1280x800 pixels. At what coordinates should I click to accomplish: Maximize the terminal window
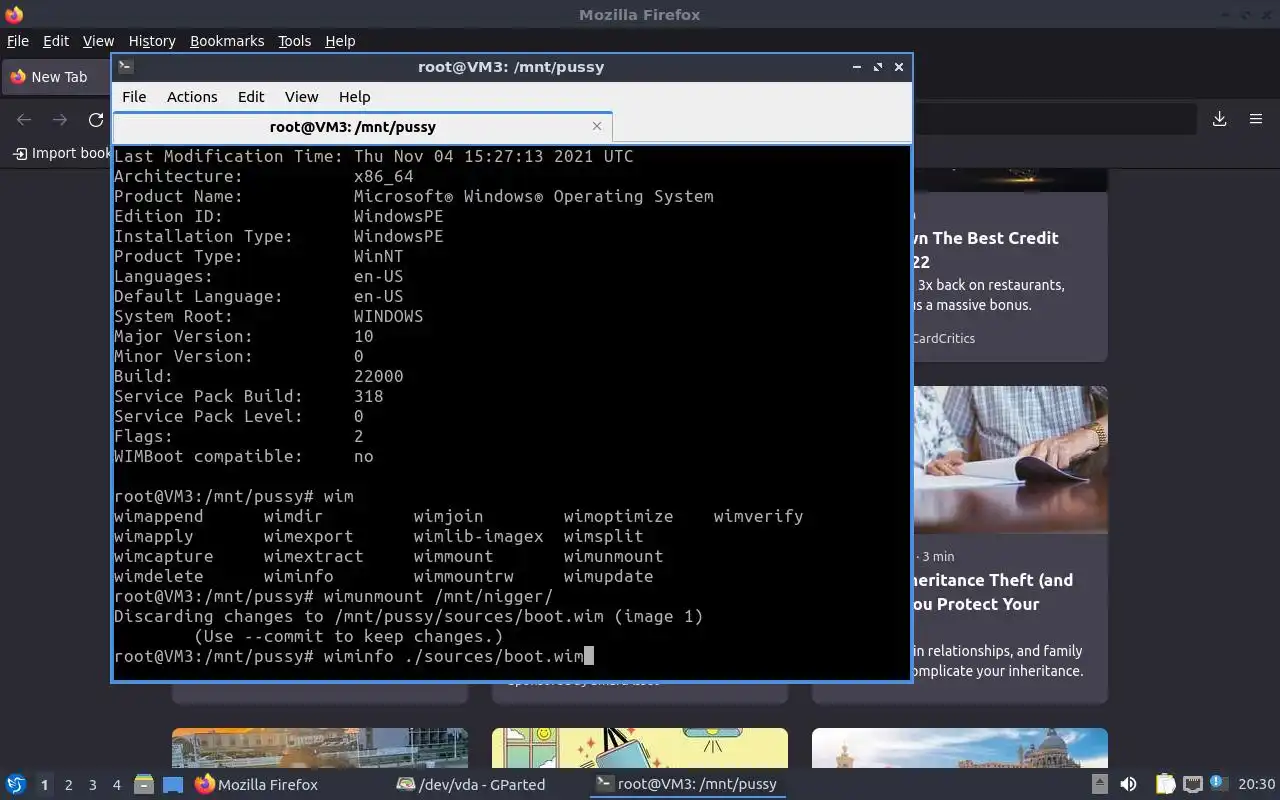point(878,67)
